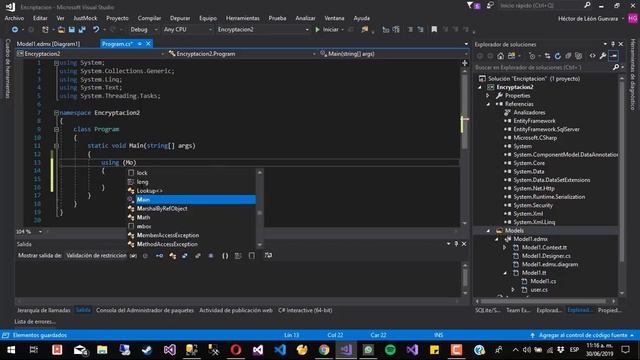Select Lookup<> in the IntelliSense list
The height and width of the screenshot is (360, 640).
[x=191, y=191]
